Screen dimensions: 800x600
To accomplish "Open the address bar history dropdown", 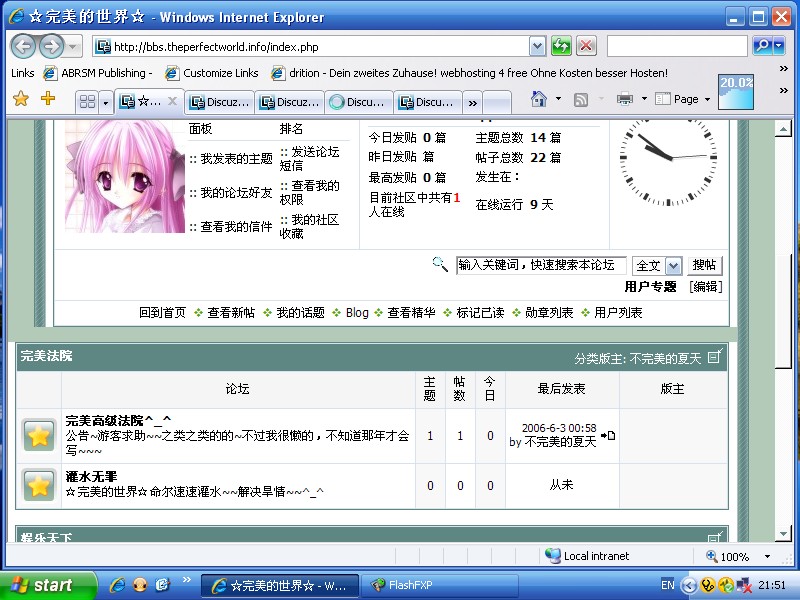I will pos(537,47).
